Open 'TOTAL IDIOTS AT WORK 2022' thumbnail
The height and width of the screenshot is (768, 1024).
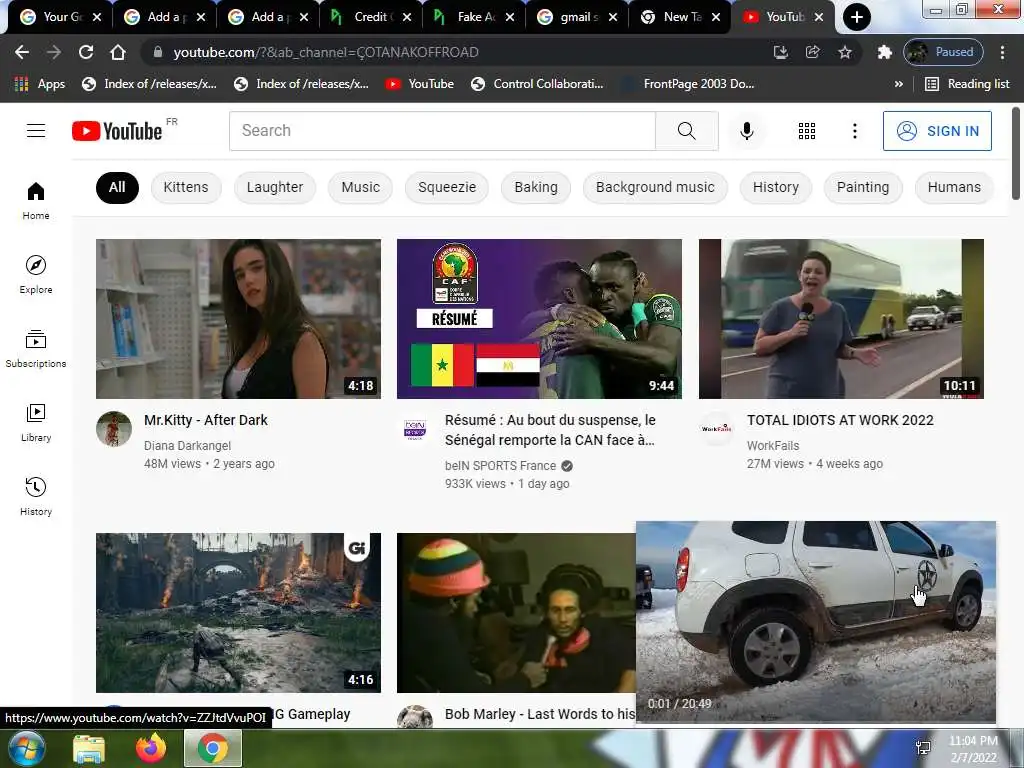tap(841, 319)
